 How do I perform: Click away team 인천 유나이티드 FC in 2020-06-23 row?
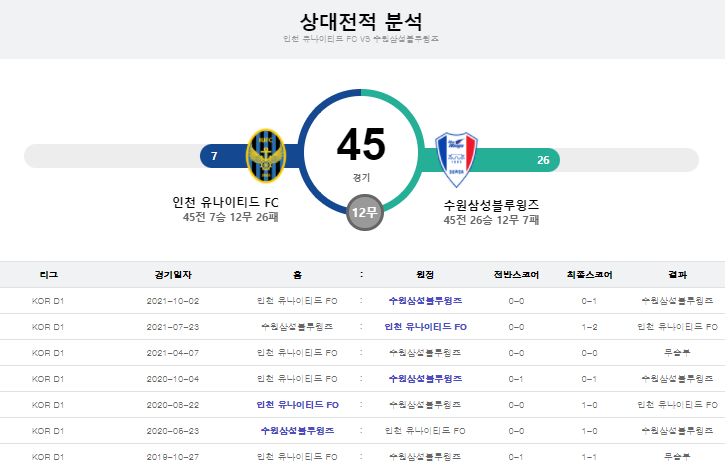pyautogui.click(x=425, y=431)
